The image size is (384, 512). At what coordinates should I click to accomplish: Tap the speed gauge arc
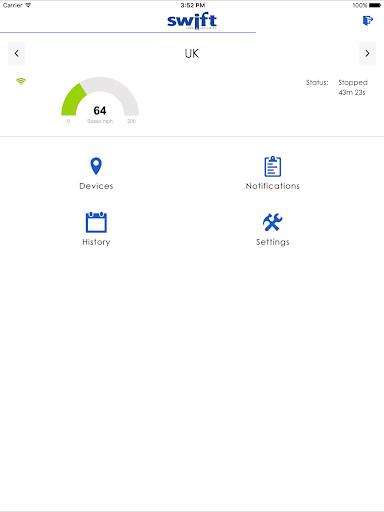tap(100, 96)
